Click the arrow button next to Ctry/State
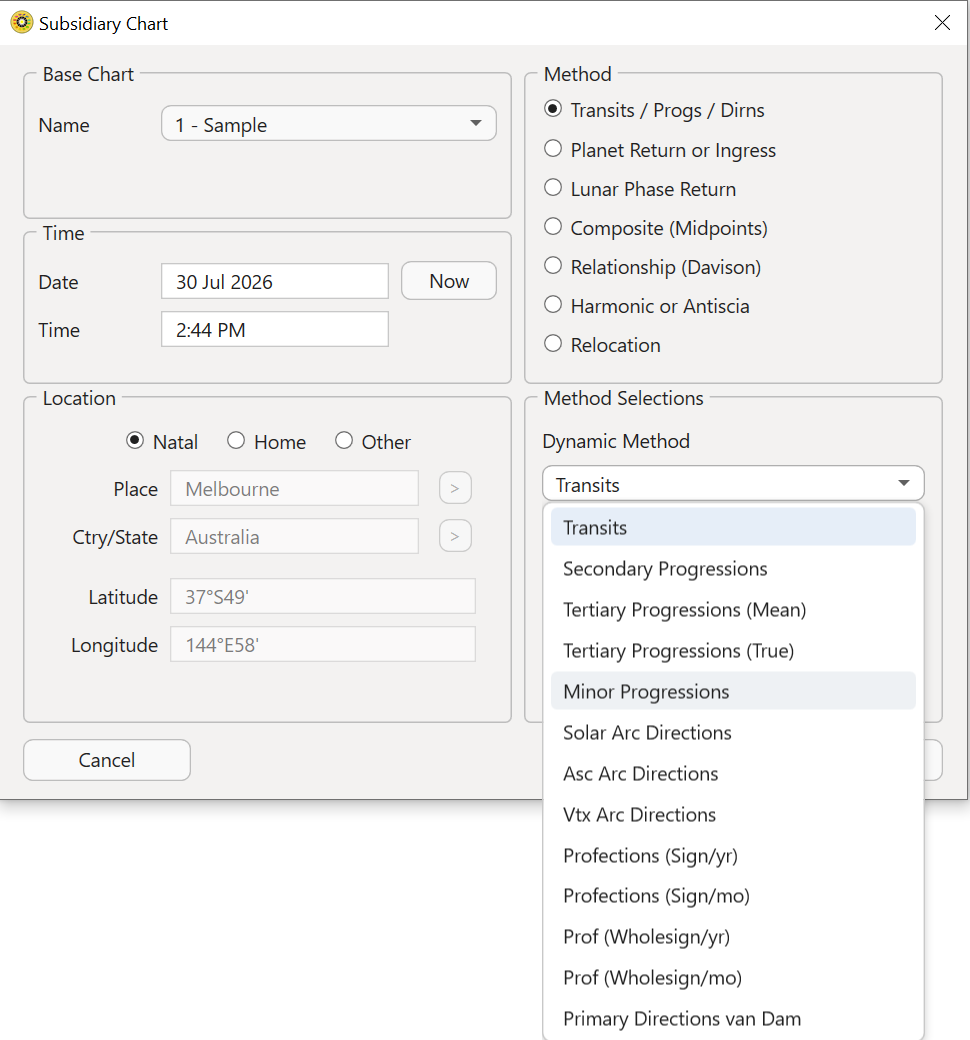970x1040 pixels. 455,536
